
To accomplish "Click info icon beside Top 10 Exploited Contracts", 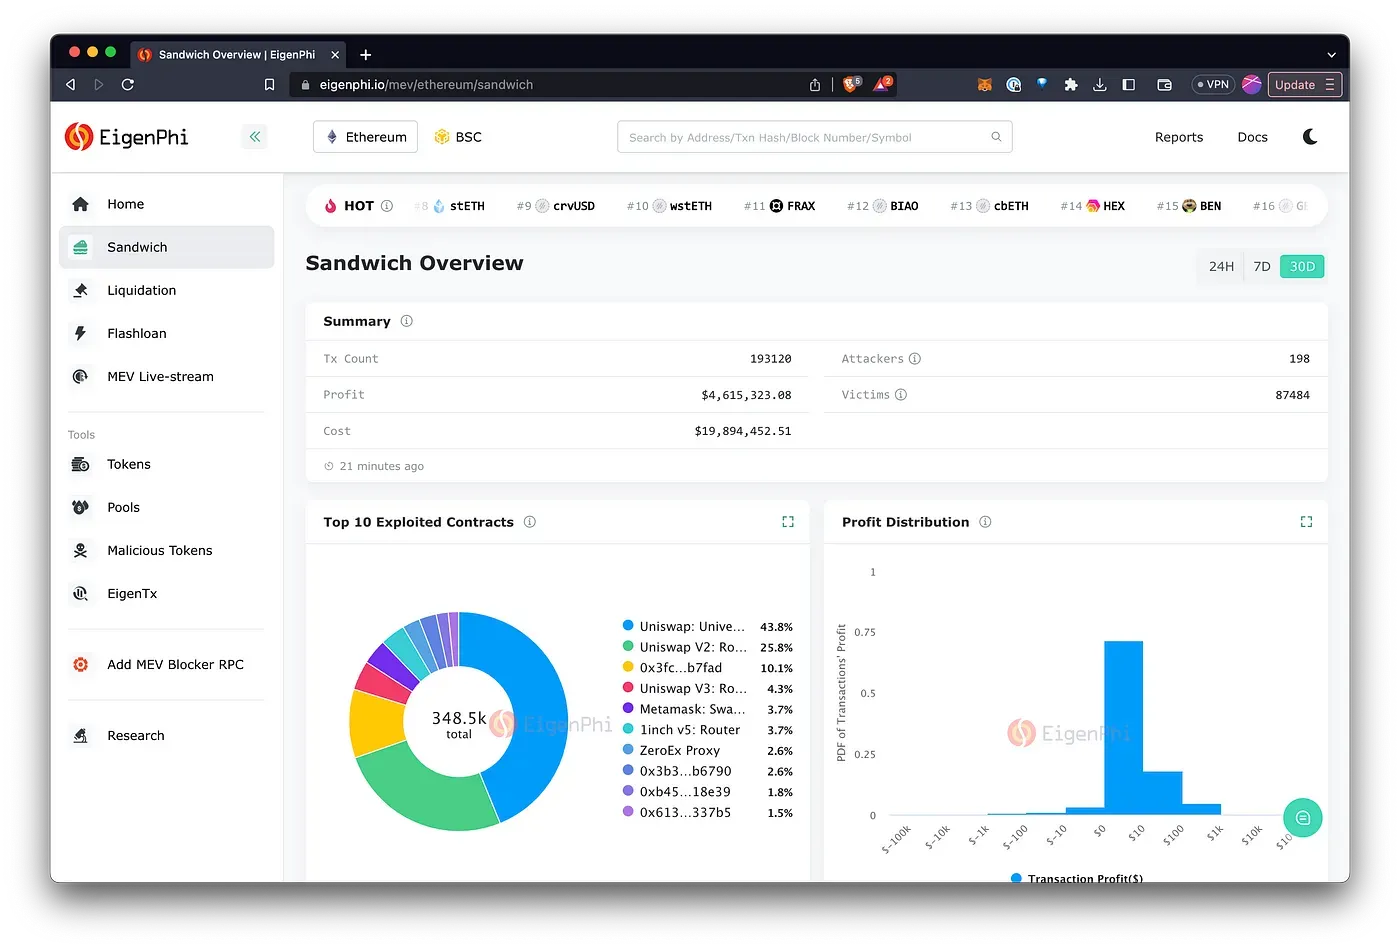I will [x=530, y=522].
